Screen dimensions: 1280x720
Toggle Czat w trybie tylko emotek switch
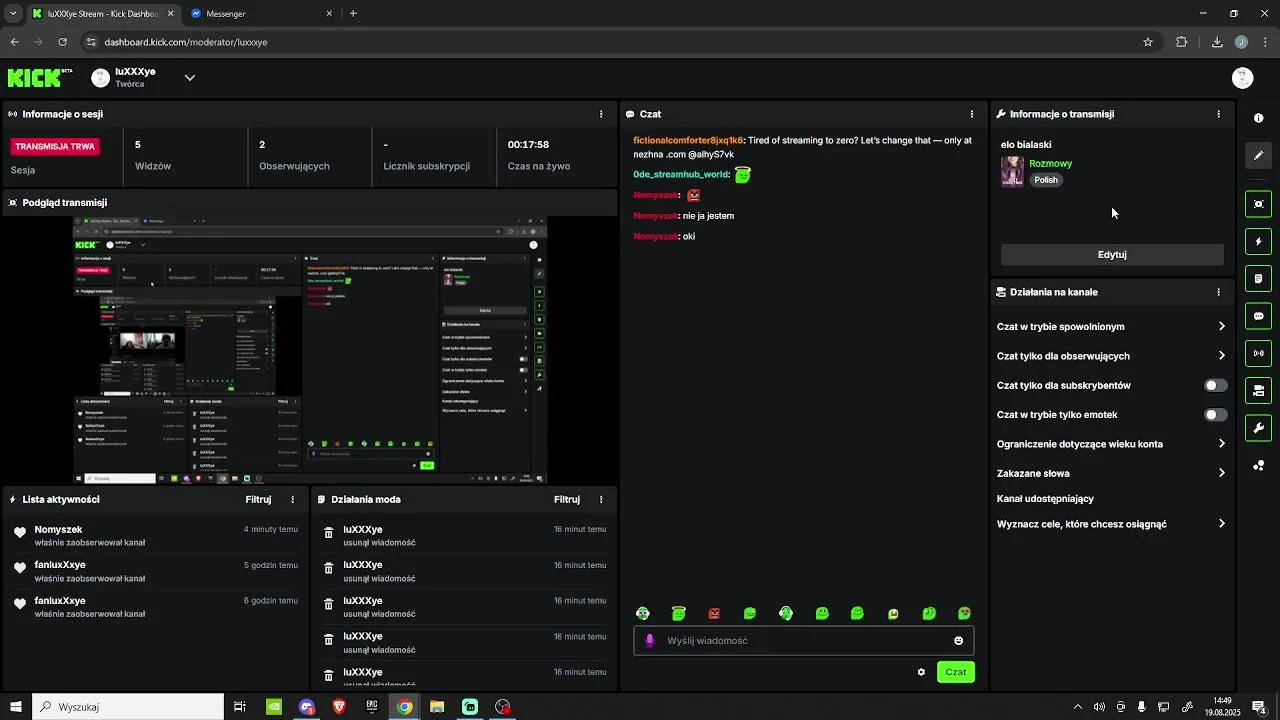click(x=1216, y=414)
